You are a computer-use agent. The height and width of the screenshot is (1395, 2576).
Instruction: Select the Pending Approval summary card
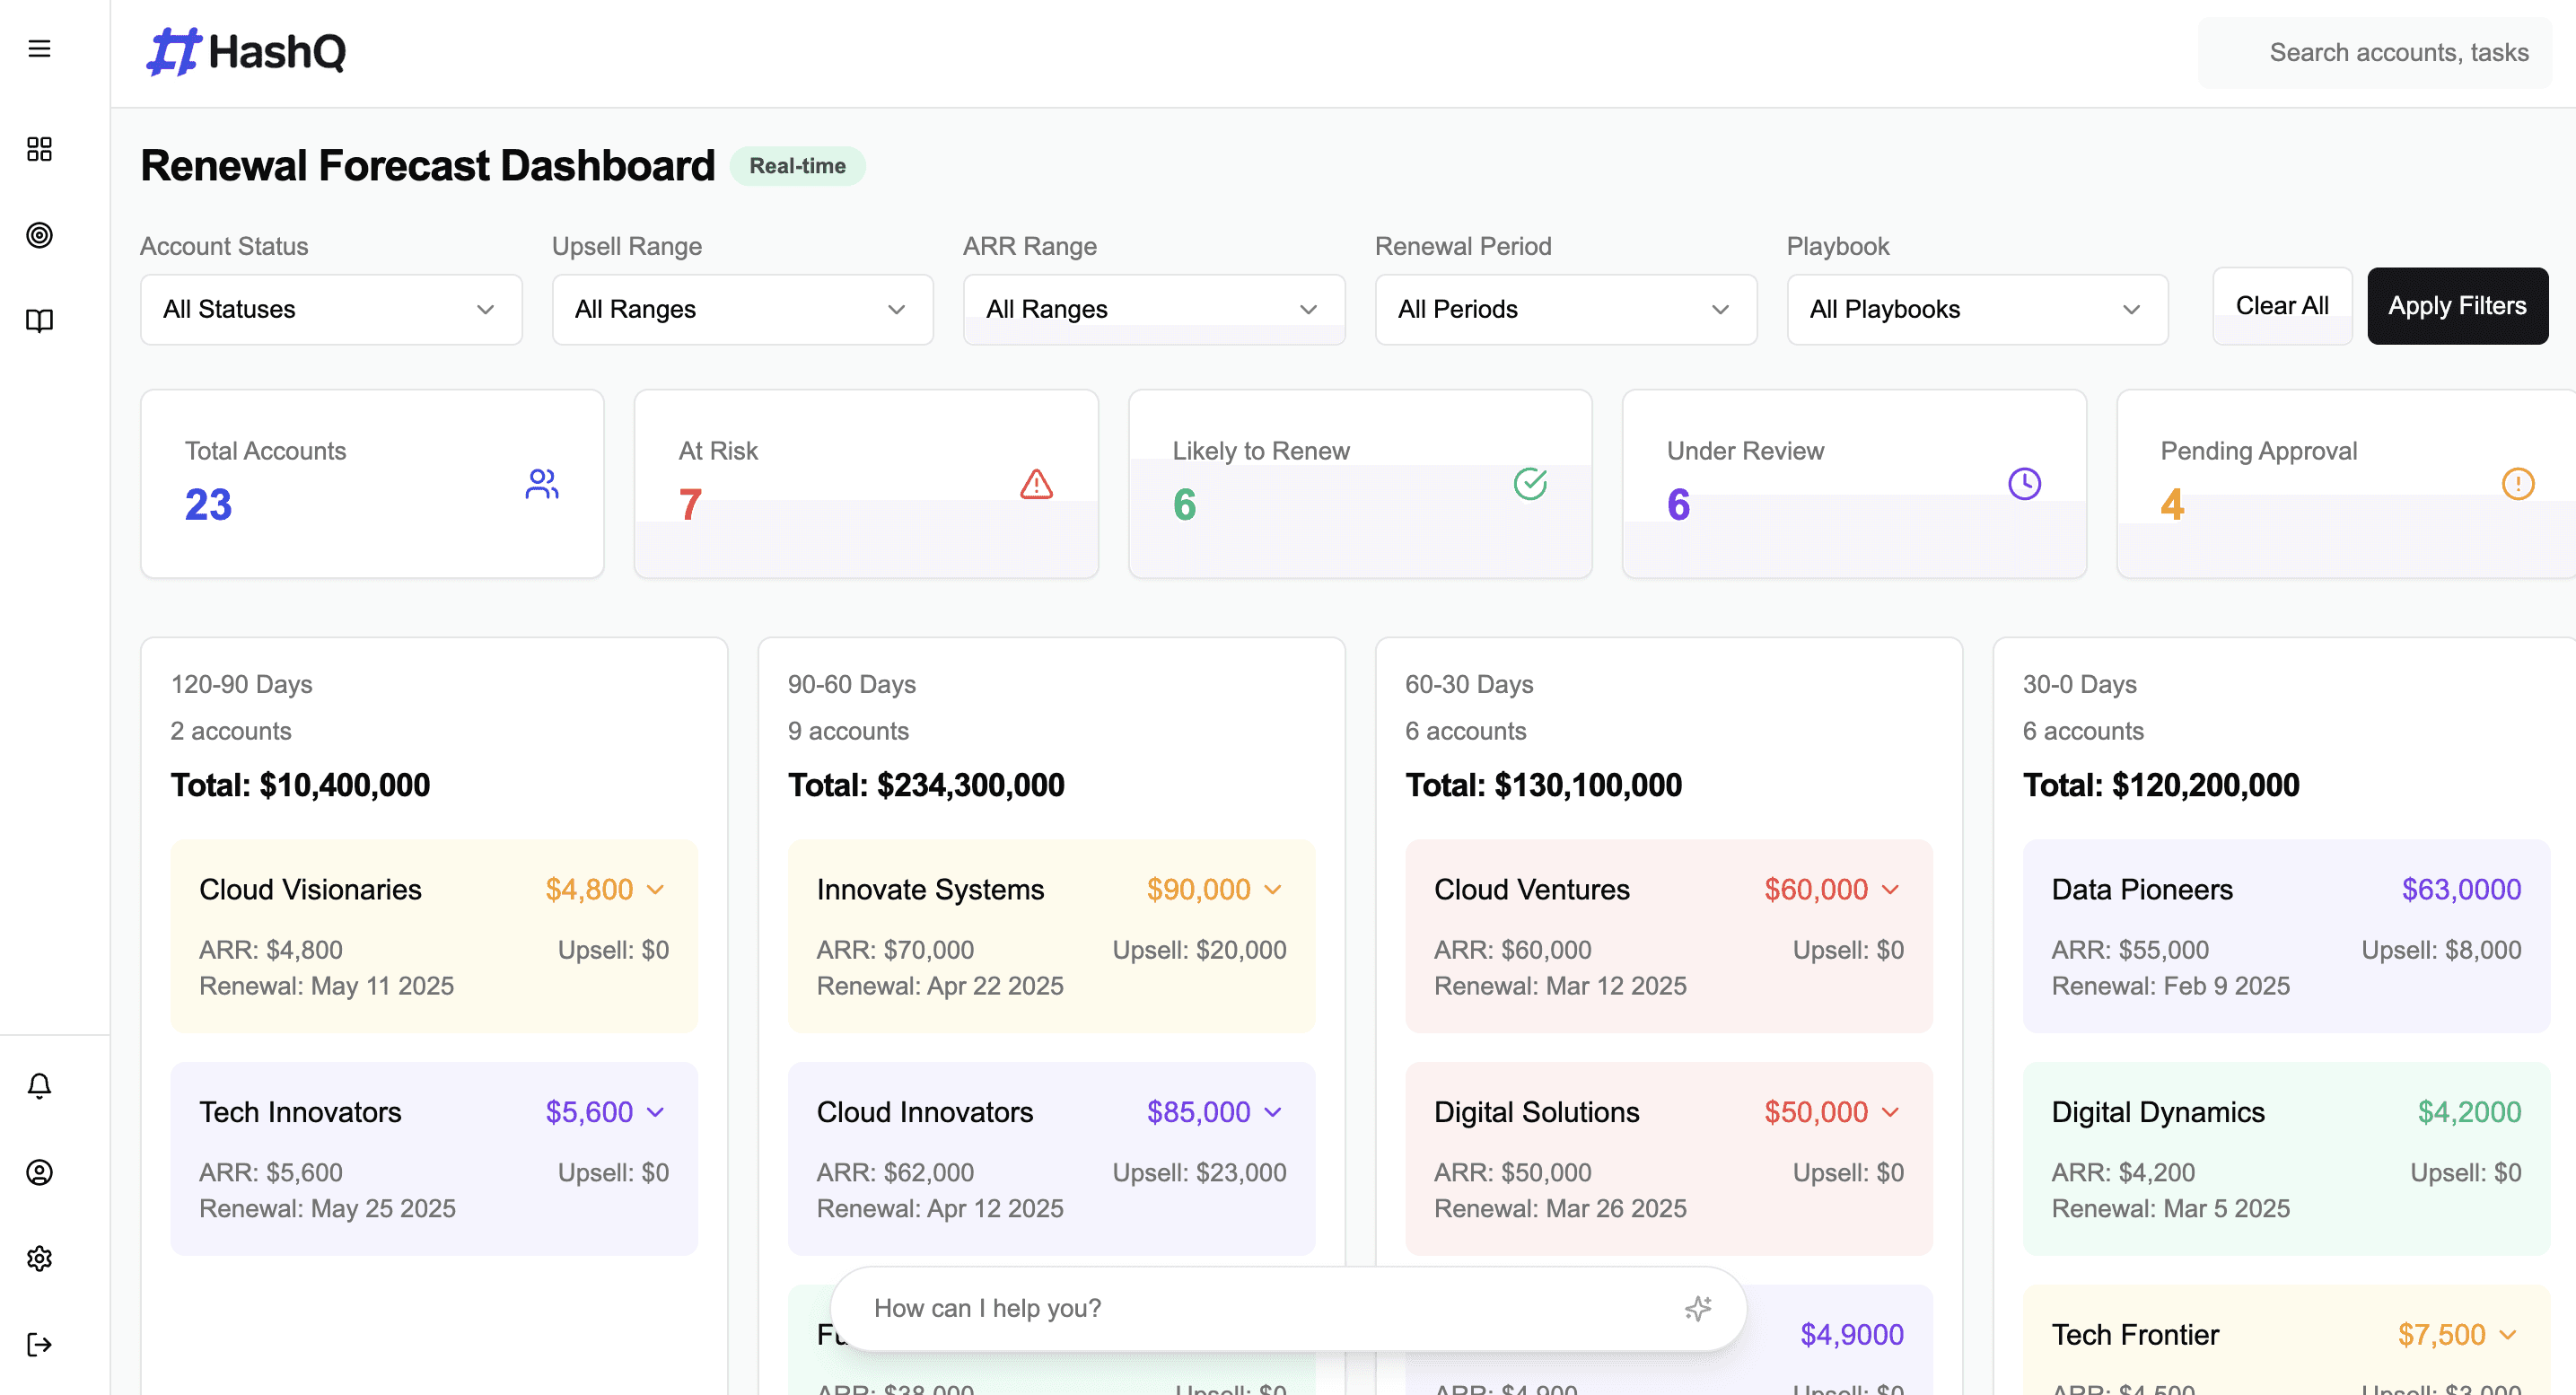pos(2346,484)
